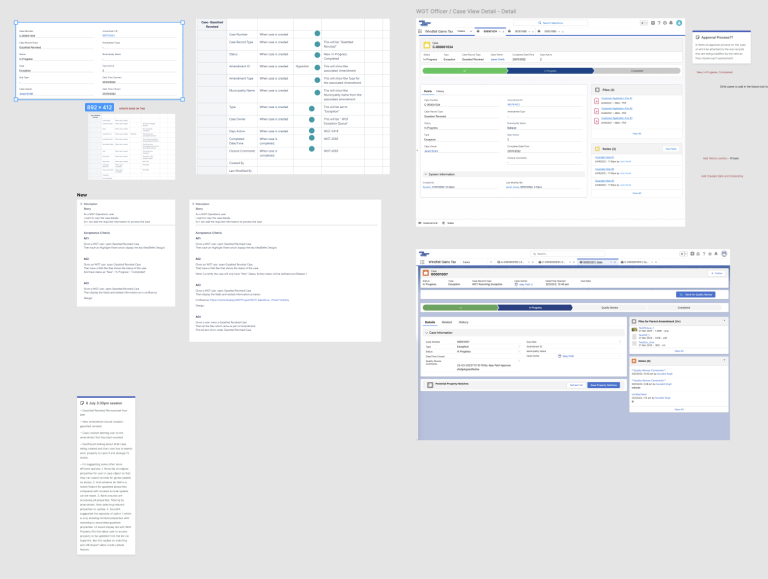
Task: Click the Potential Property Matches icon
Action: (x=430, y=385)
